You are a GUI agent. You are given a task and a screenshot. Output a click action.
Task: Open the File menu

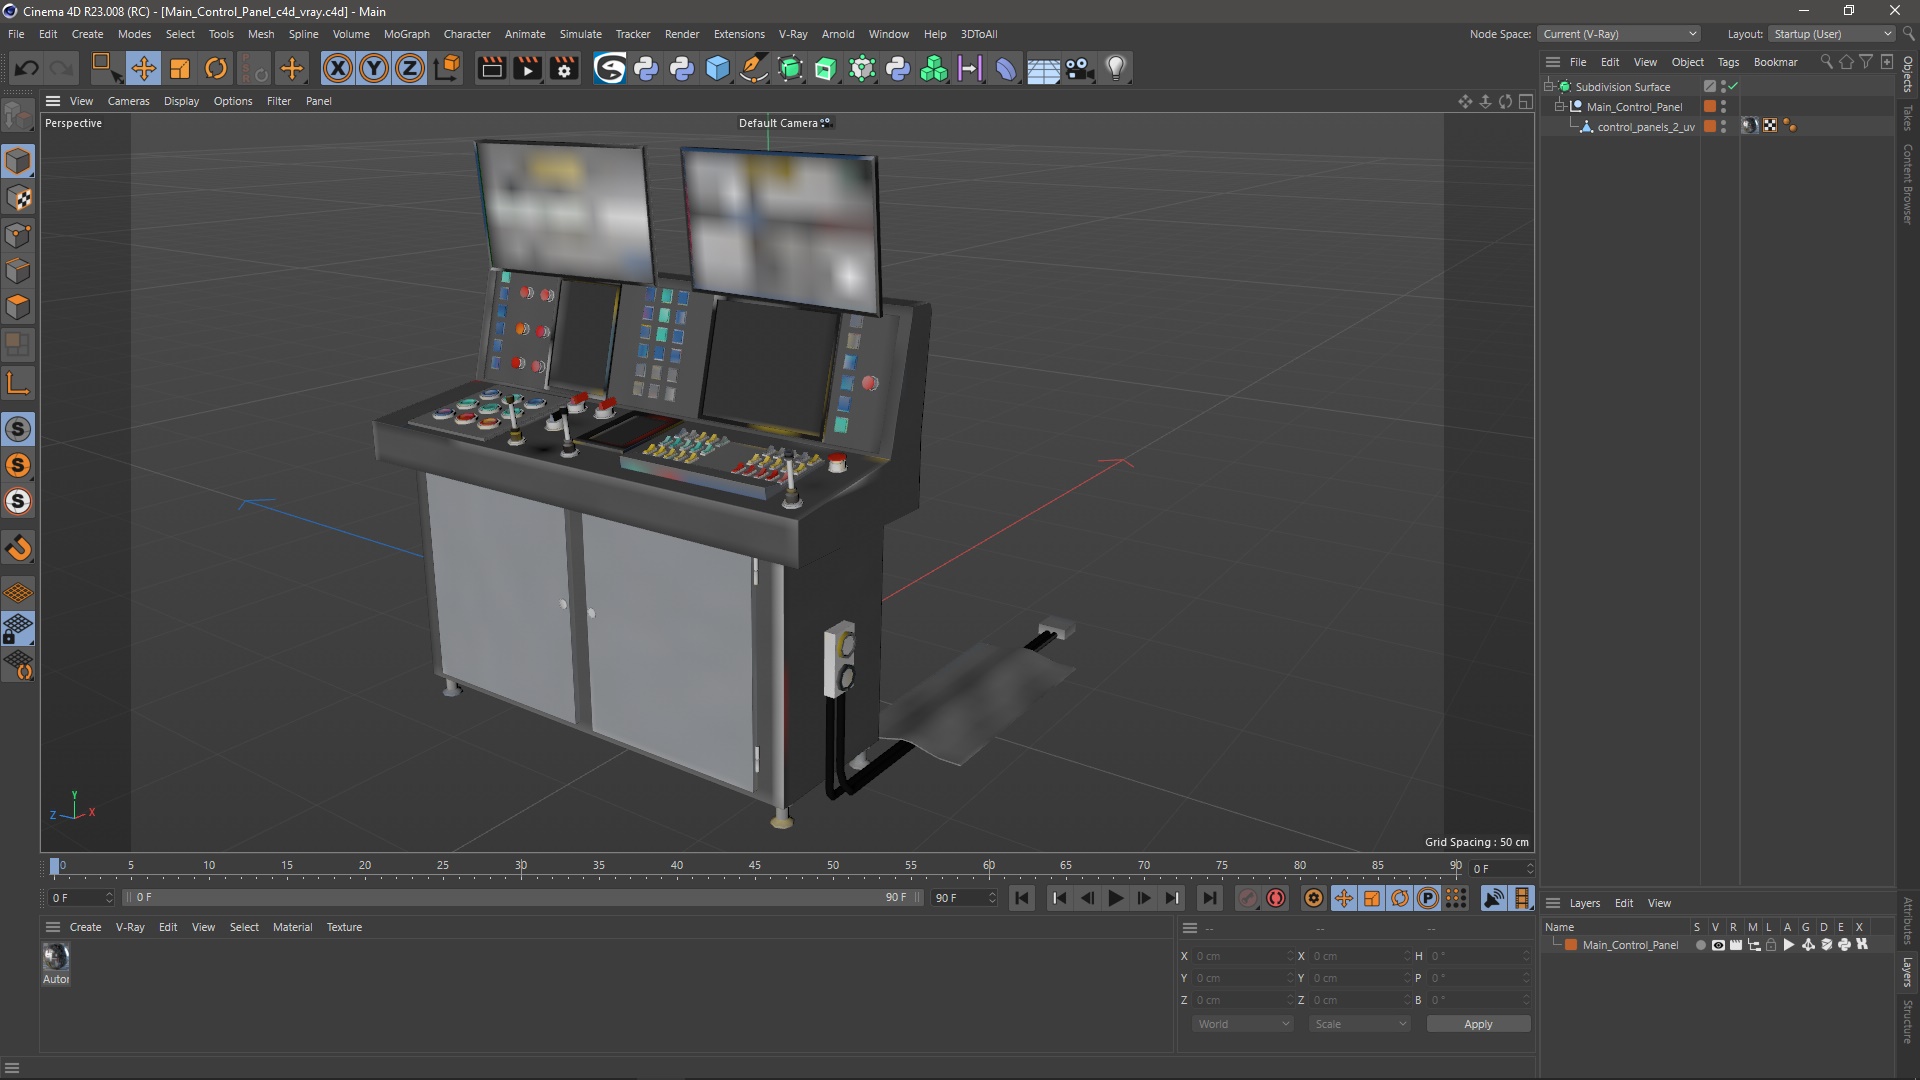pos(16,34)
